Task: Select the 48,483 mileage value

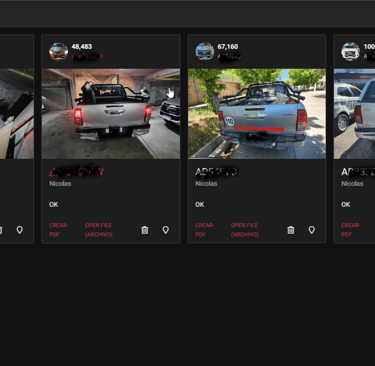Action: pos(82,47)
